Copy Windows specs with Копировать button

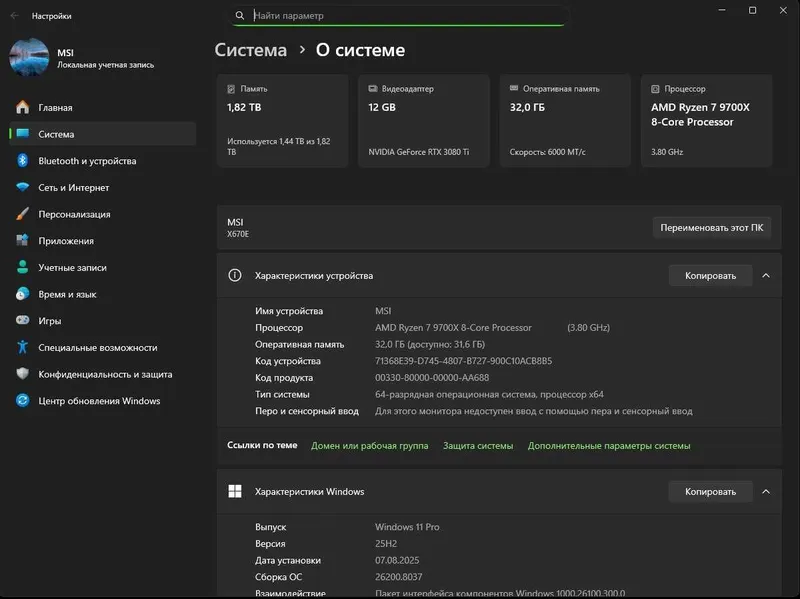pos(710,491)
